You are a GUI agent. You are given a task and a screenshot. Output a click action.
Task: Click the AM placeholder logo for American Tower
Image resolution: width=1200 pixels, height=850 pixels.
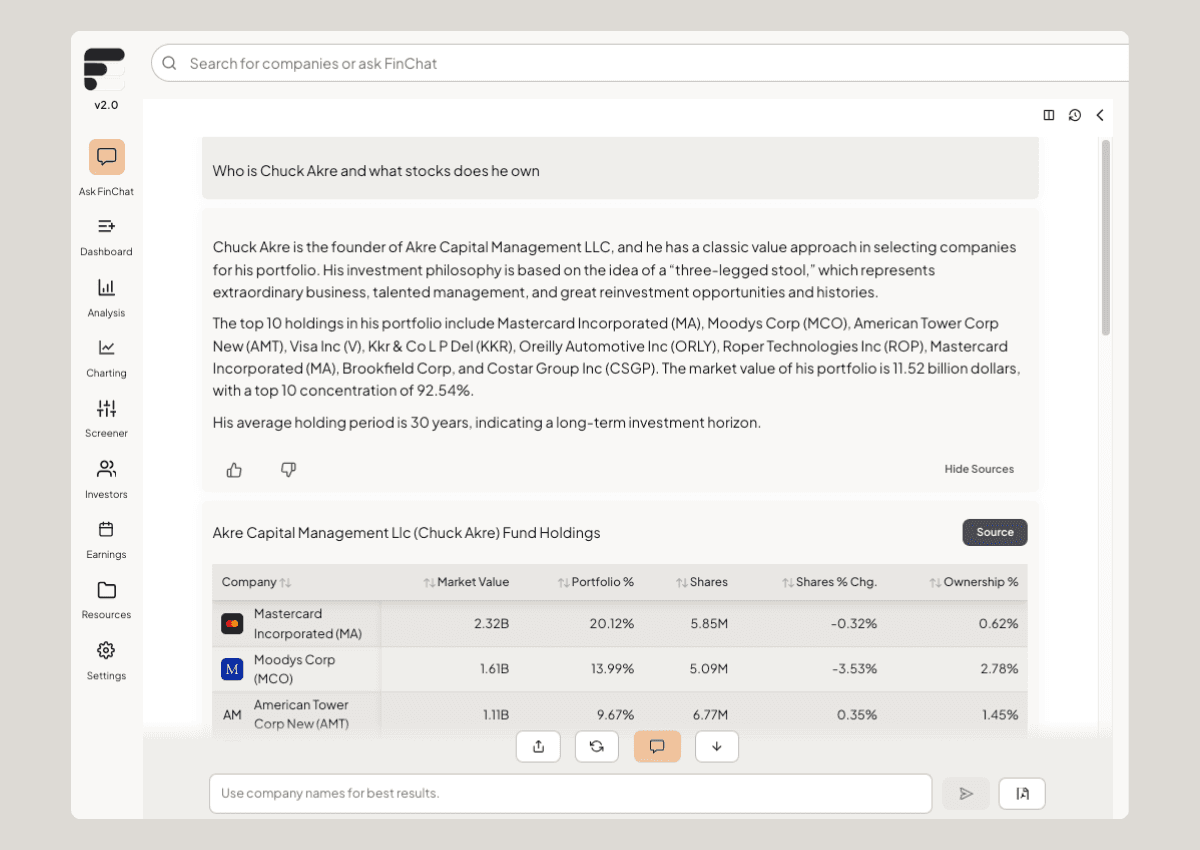(232, 715)
